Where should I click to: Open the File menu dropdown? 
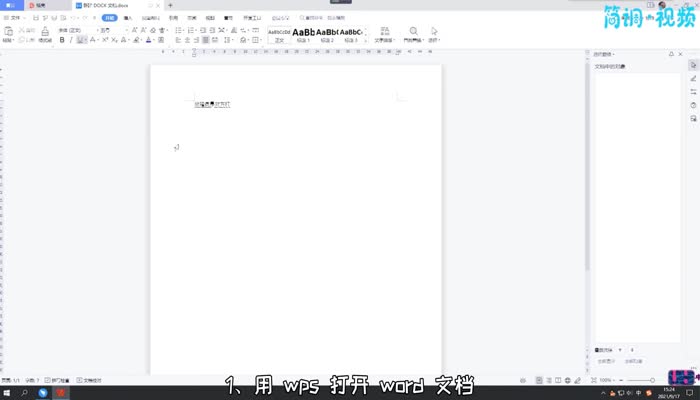pos(15,18)
